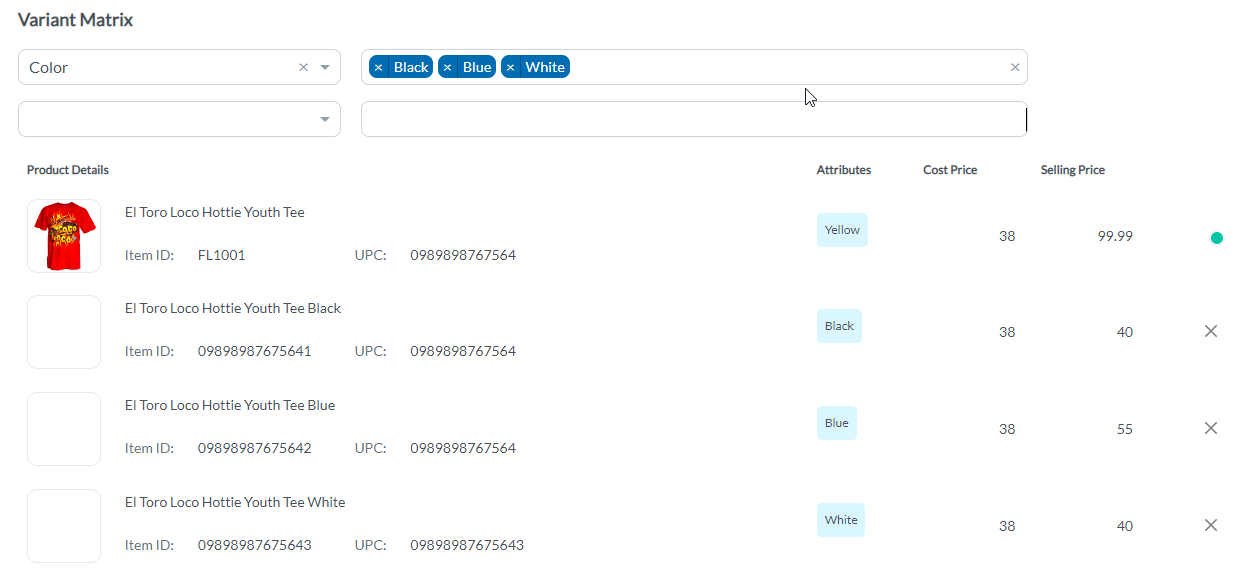This screenshot has width=1255, height=578.
Task: Clear all selected color values
Action: [1015, 66]
